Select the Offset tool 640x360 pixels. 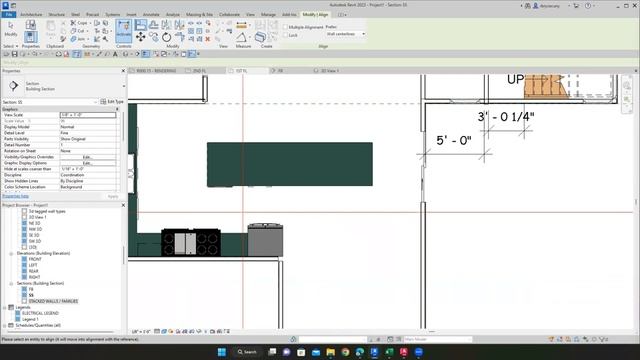(153, 25)
